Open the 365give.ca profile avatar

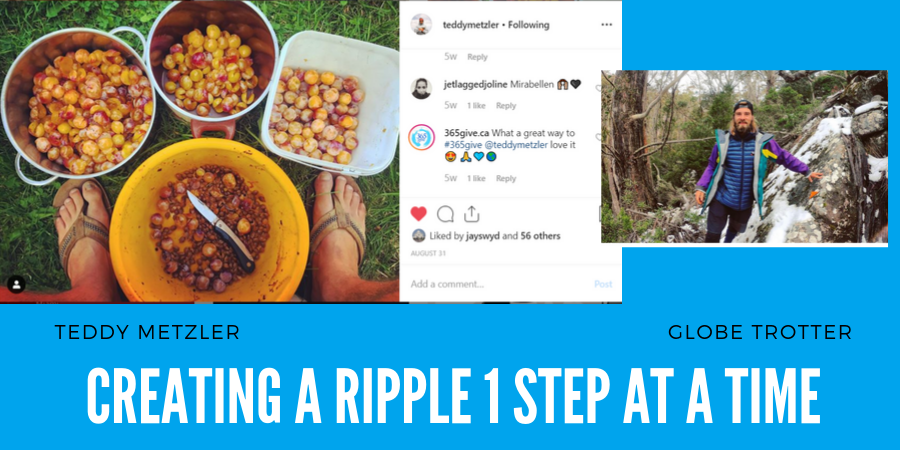[x=421, y=138]
